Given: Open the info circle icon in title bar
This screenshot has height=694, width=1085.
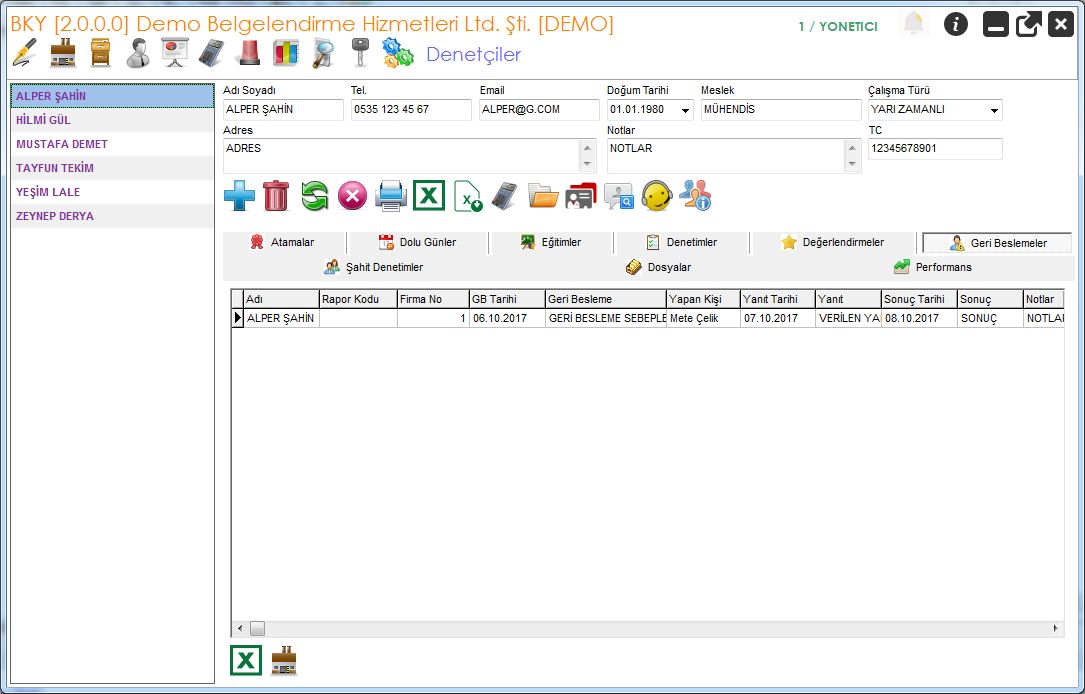Looking at the screenshot, I should click(x=956, y=24).
